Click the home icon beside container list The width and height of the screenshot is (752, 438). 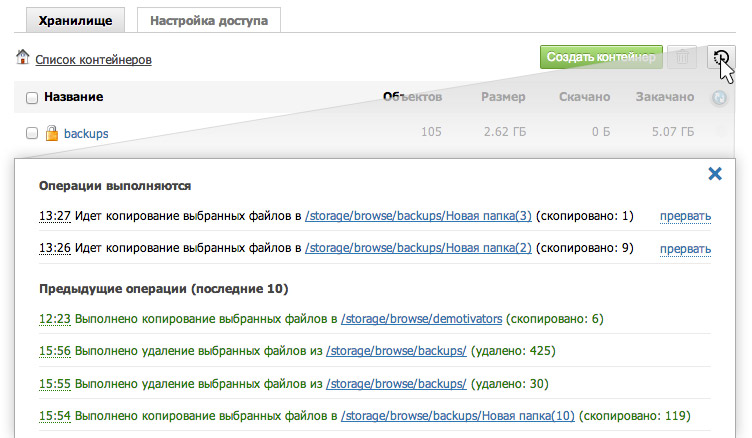[23, 58]
